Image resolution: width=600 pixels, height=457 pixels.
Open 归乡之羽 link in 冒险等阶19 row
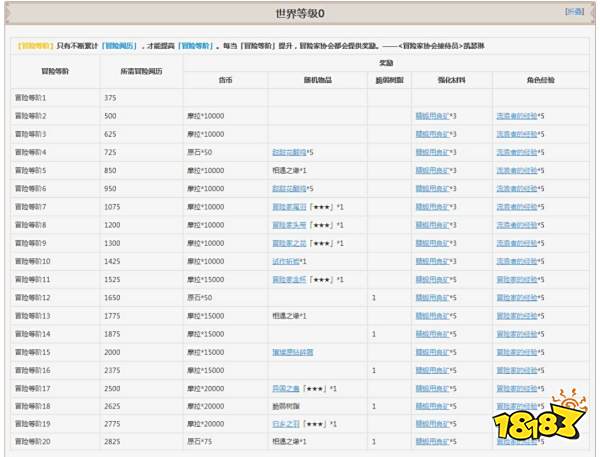click(x=287, y=424)
